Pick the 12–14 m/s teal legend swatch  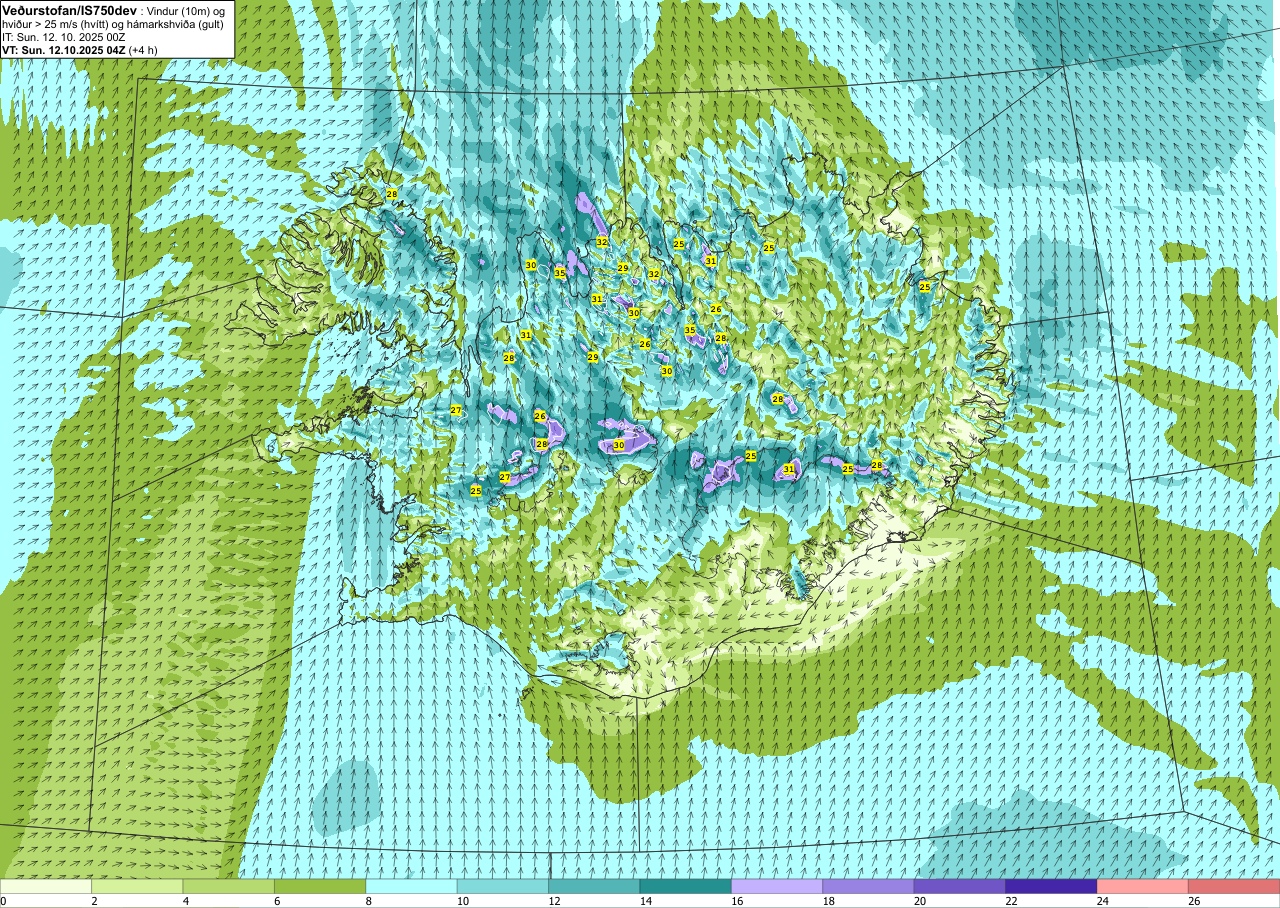point(595,886)
